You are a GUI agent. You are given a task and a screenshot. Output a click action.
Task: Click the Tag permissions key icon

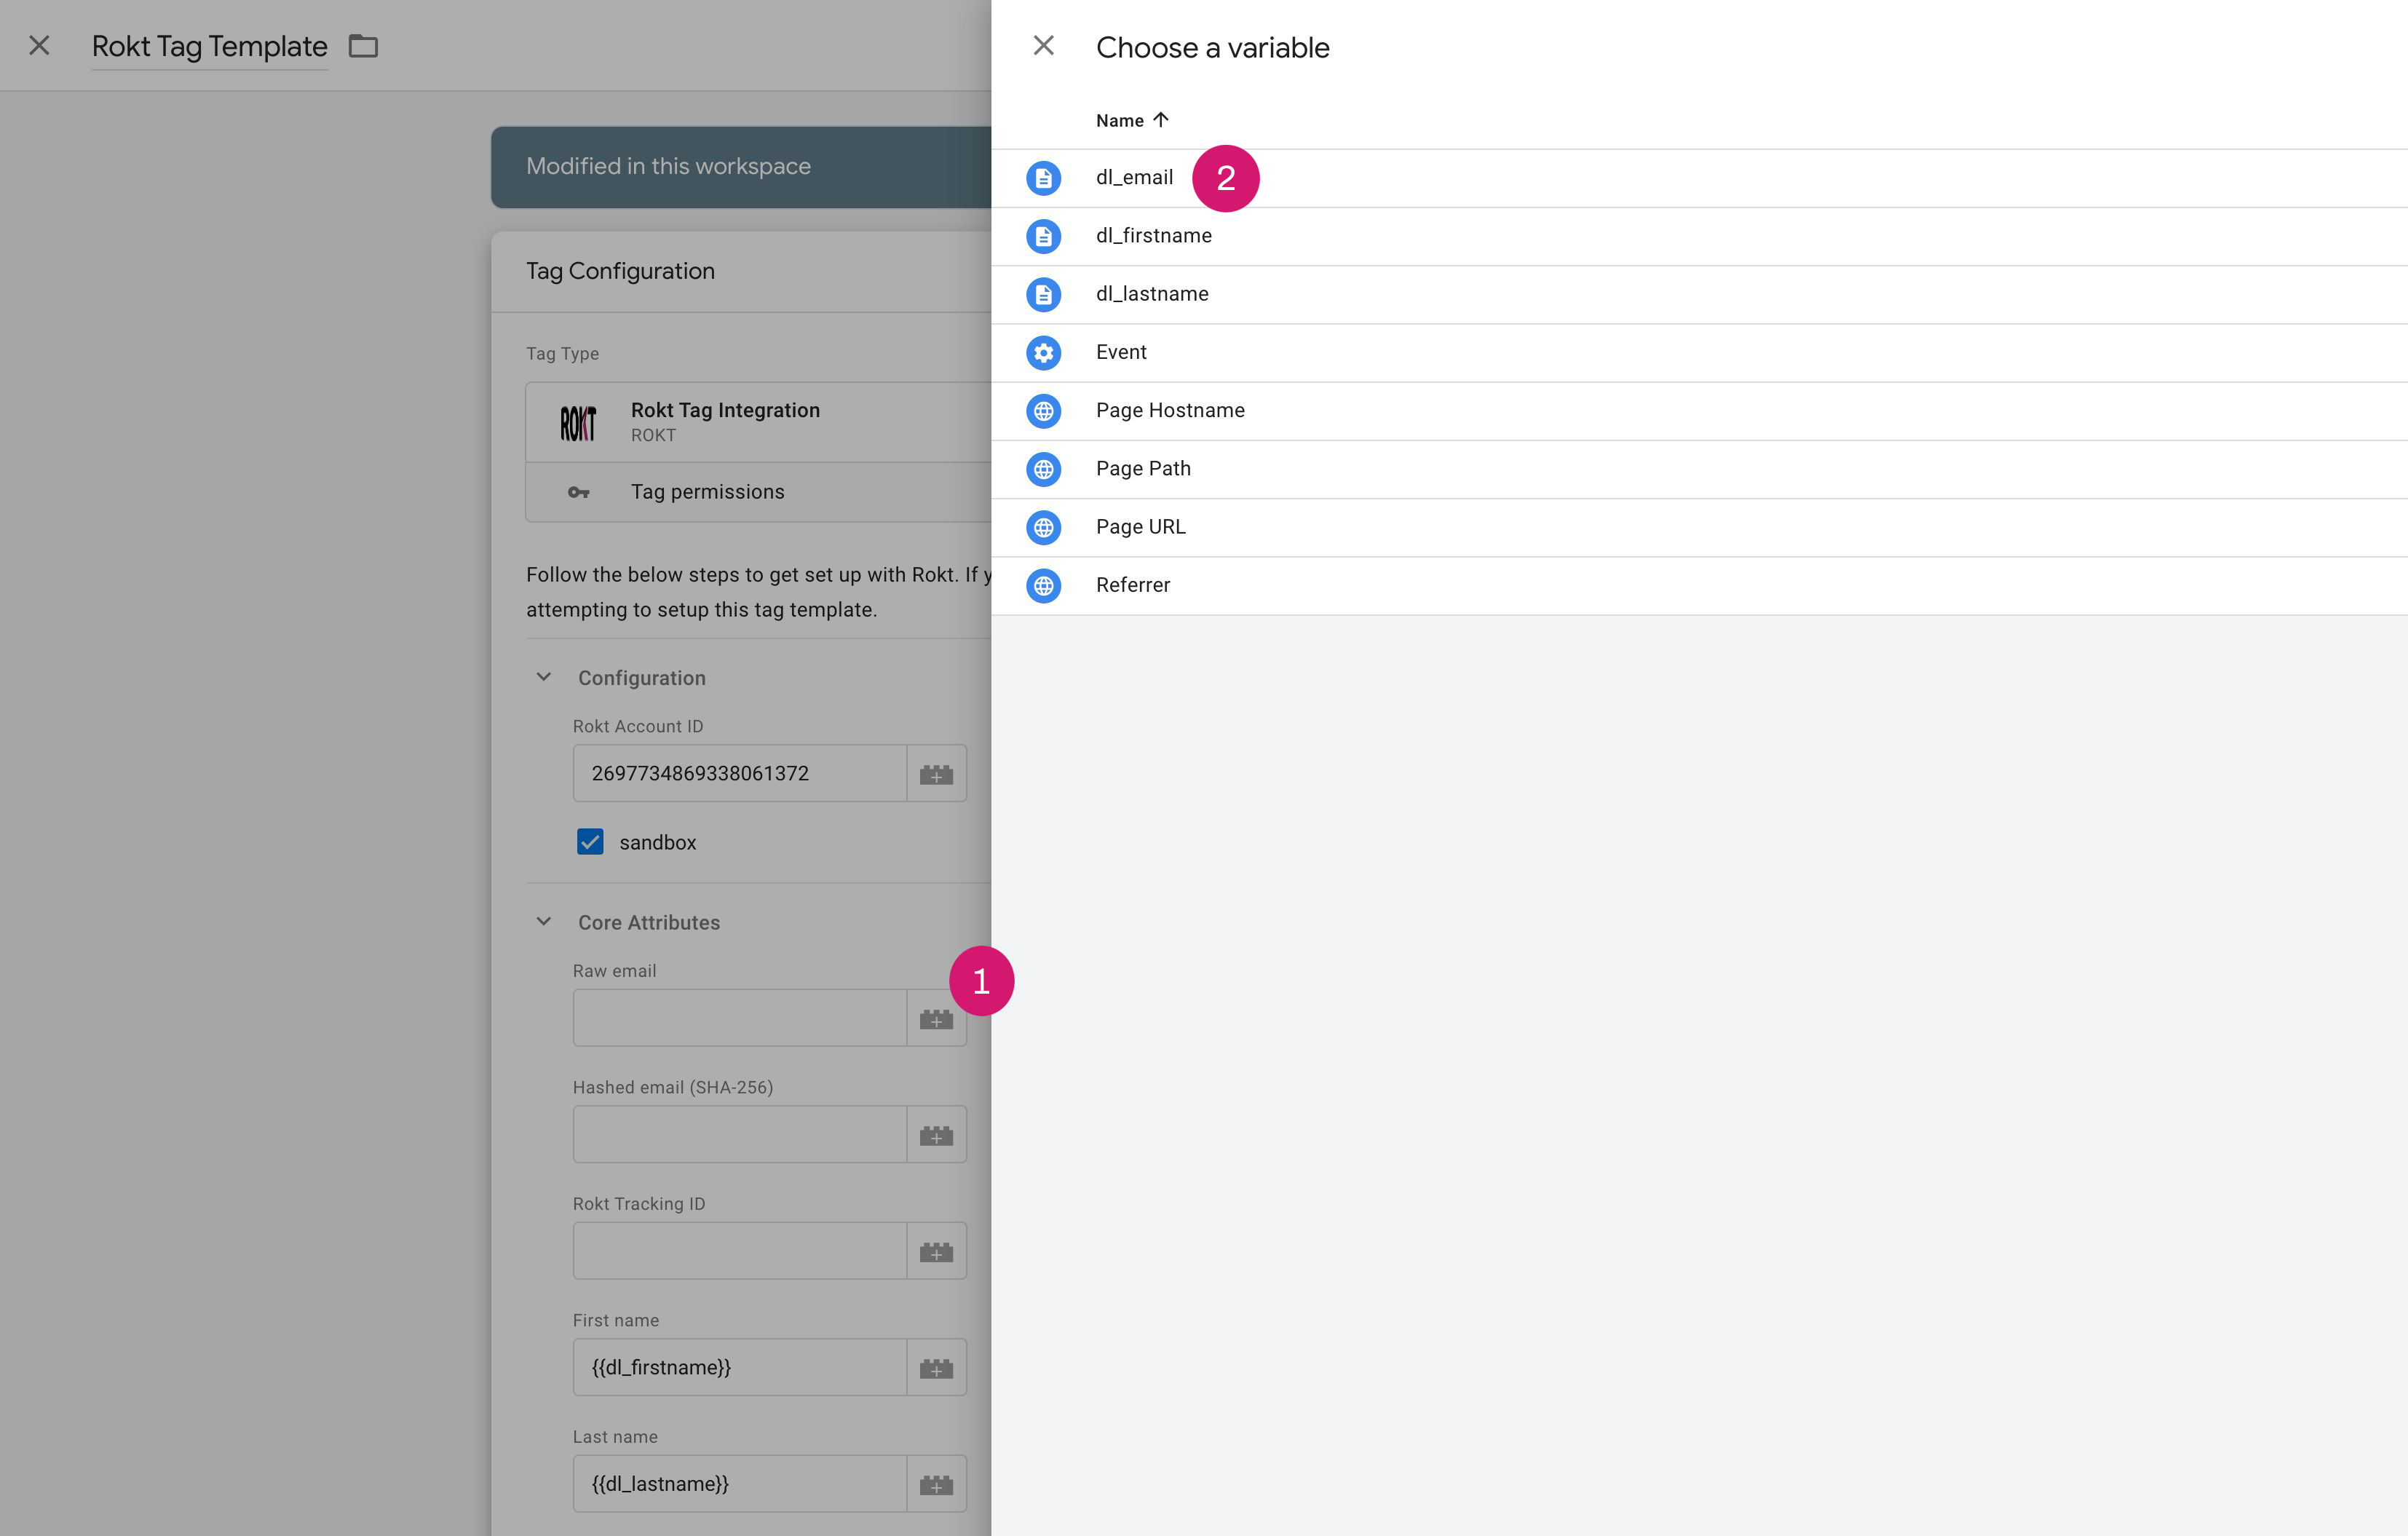point(578,492)
